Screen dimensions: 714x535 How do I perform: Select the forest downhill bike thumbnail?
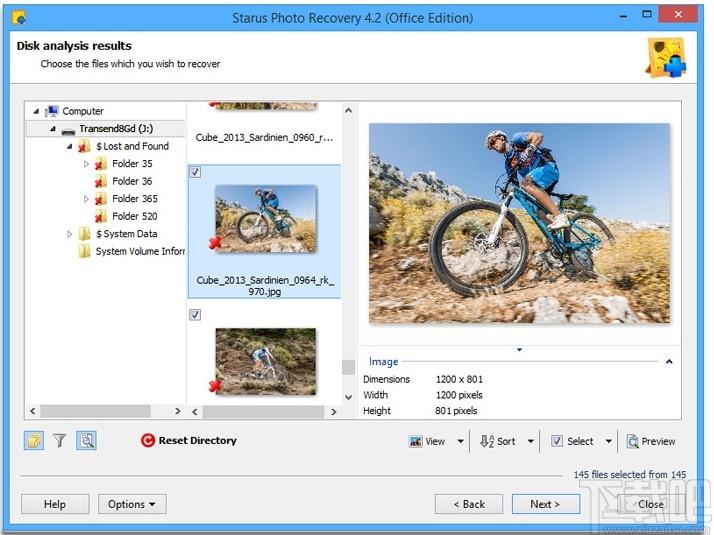(265, 362)
